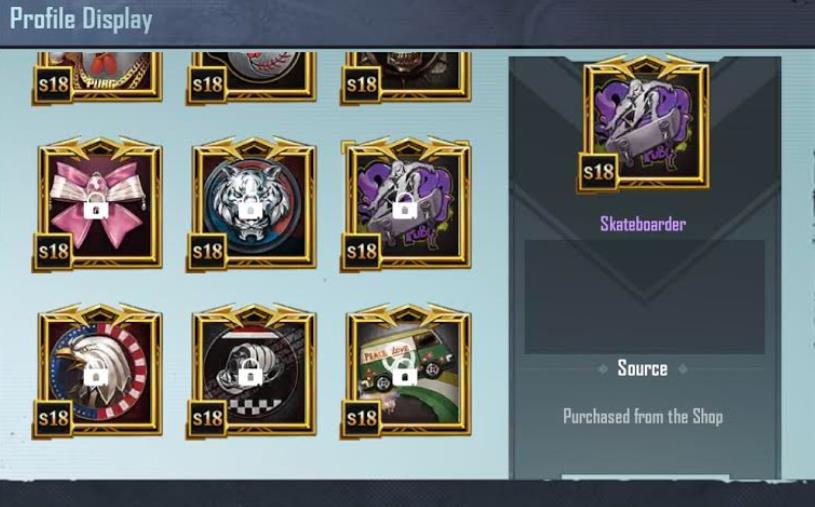Screen dimensions: 815x507
Task: Select the armored helmet checkered icon
Action: pos(252,371)
